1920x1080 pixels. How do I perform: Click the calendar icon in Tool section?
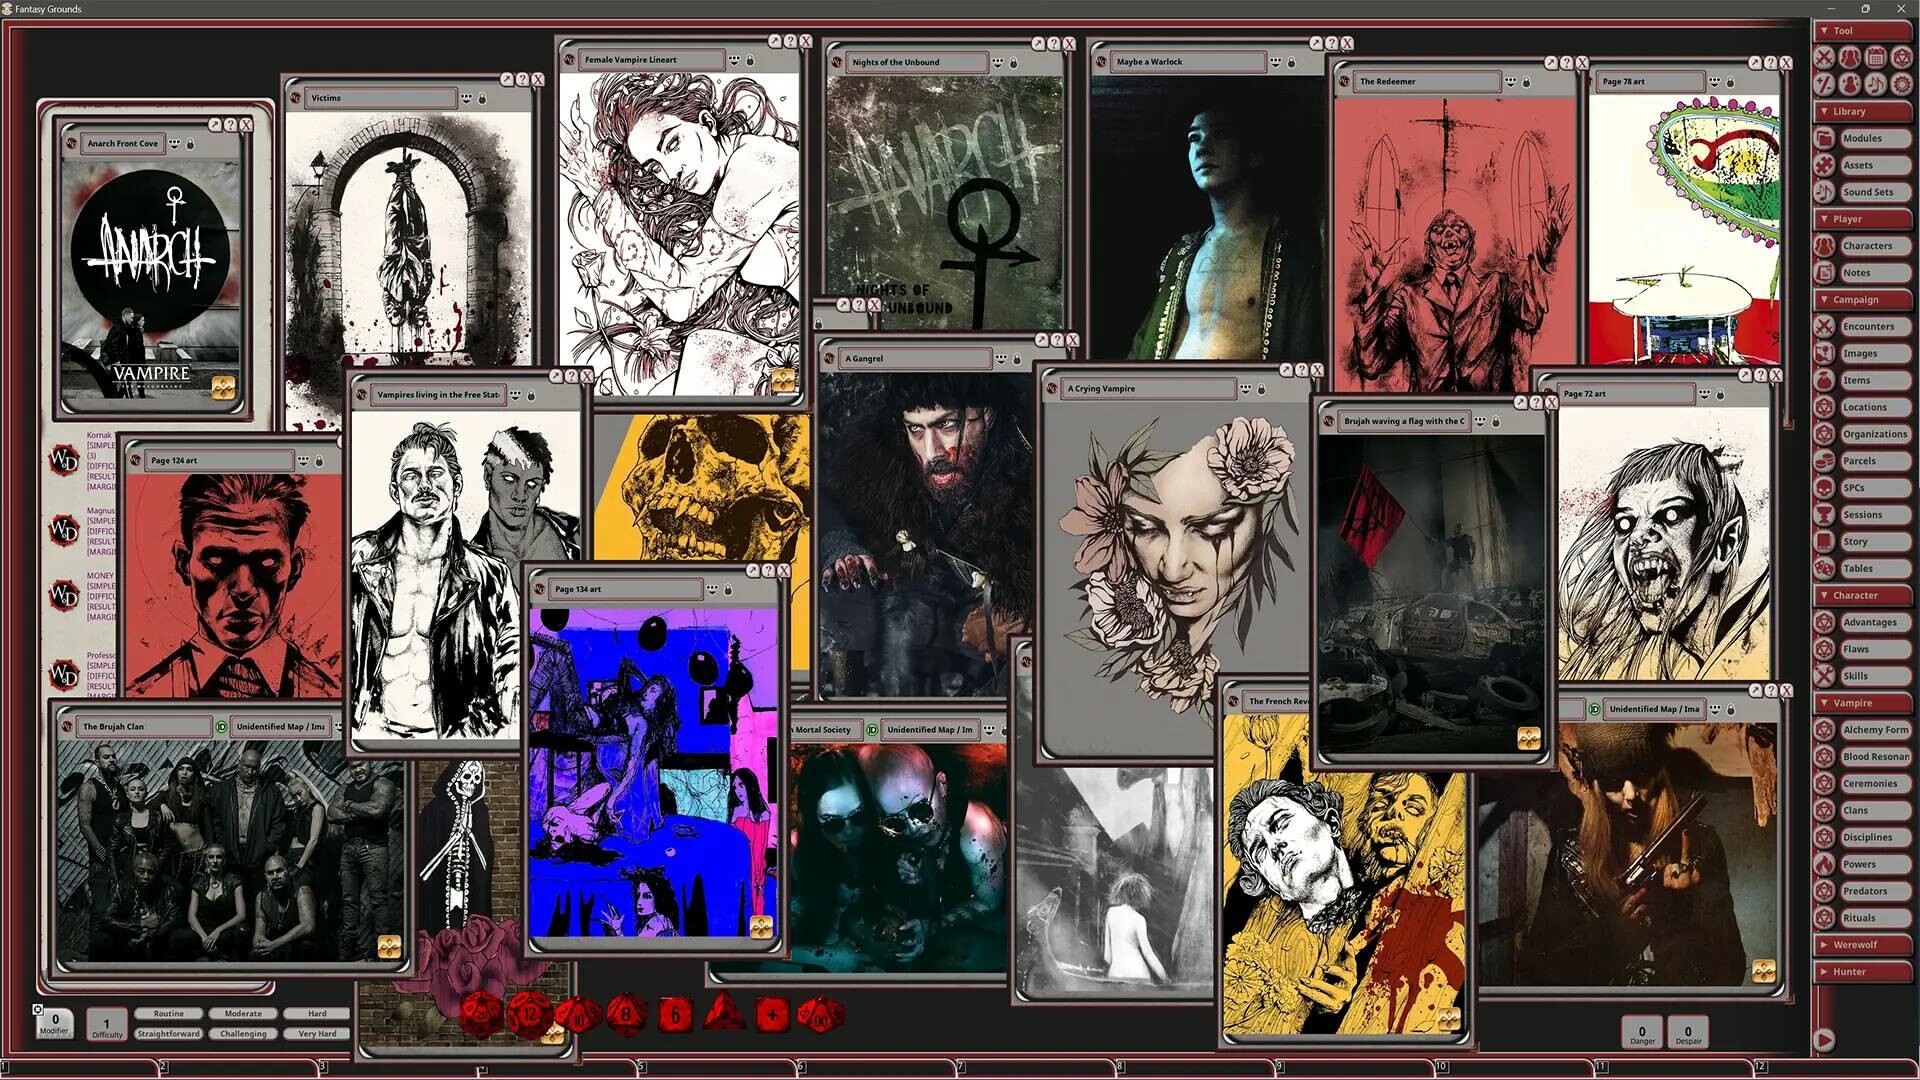pos(1875,58)
